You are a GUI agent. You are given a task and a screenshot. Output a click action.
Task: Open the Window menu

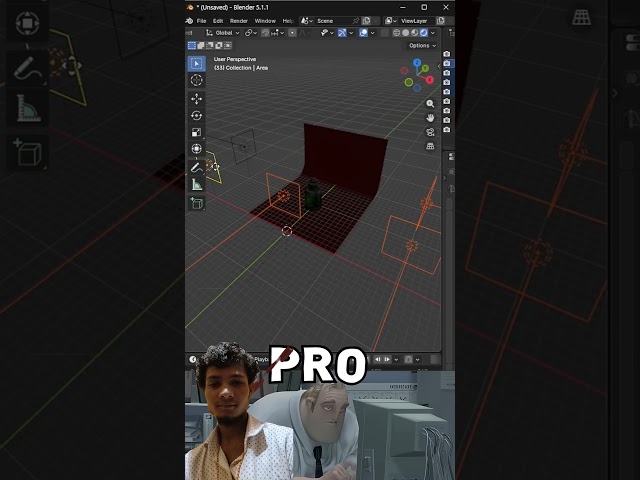265,21
